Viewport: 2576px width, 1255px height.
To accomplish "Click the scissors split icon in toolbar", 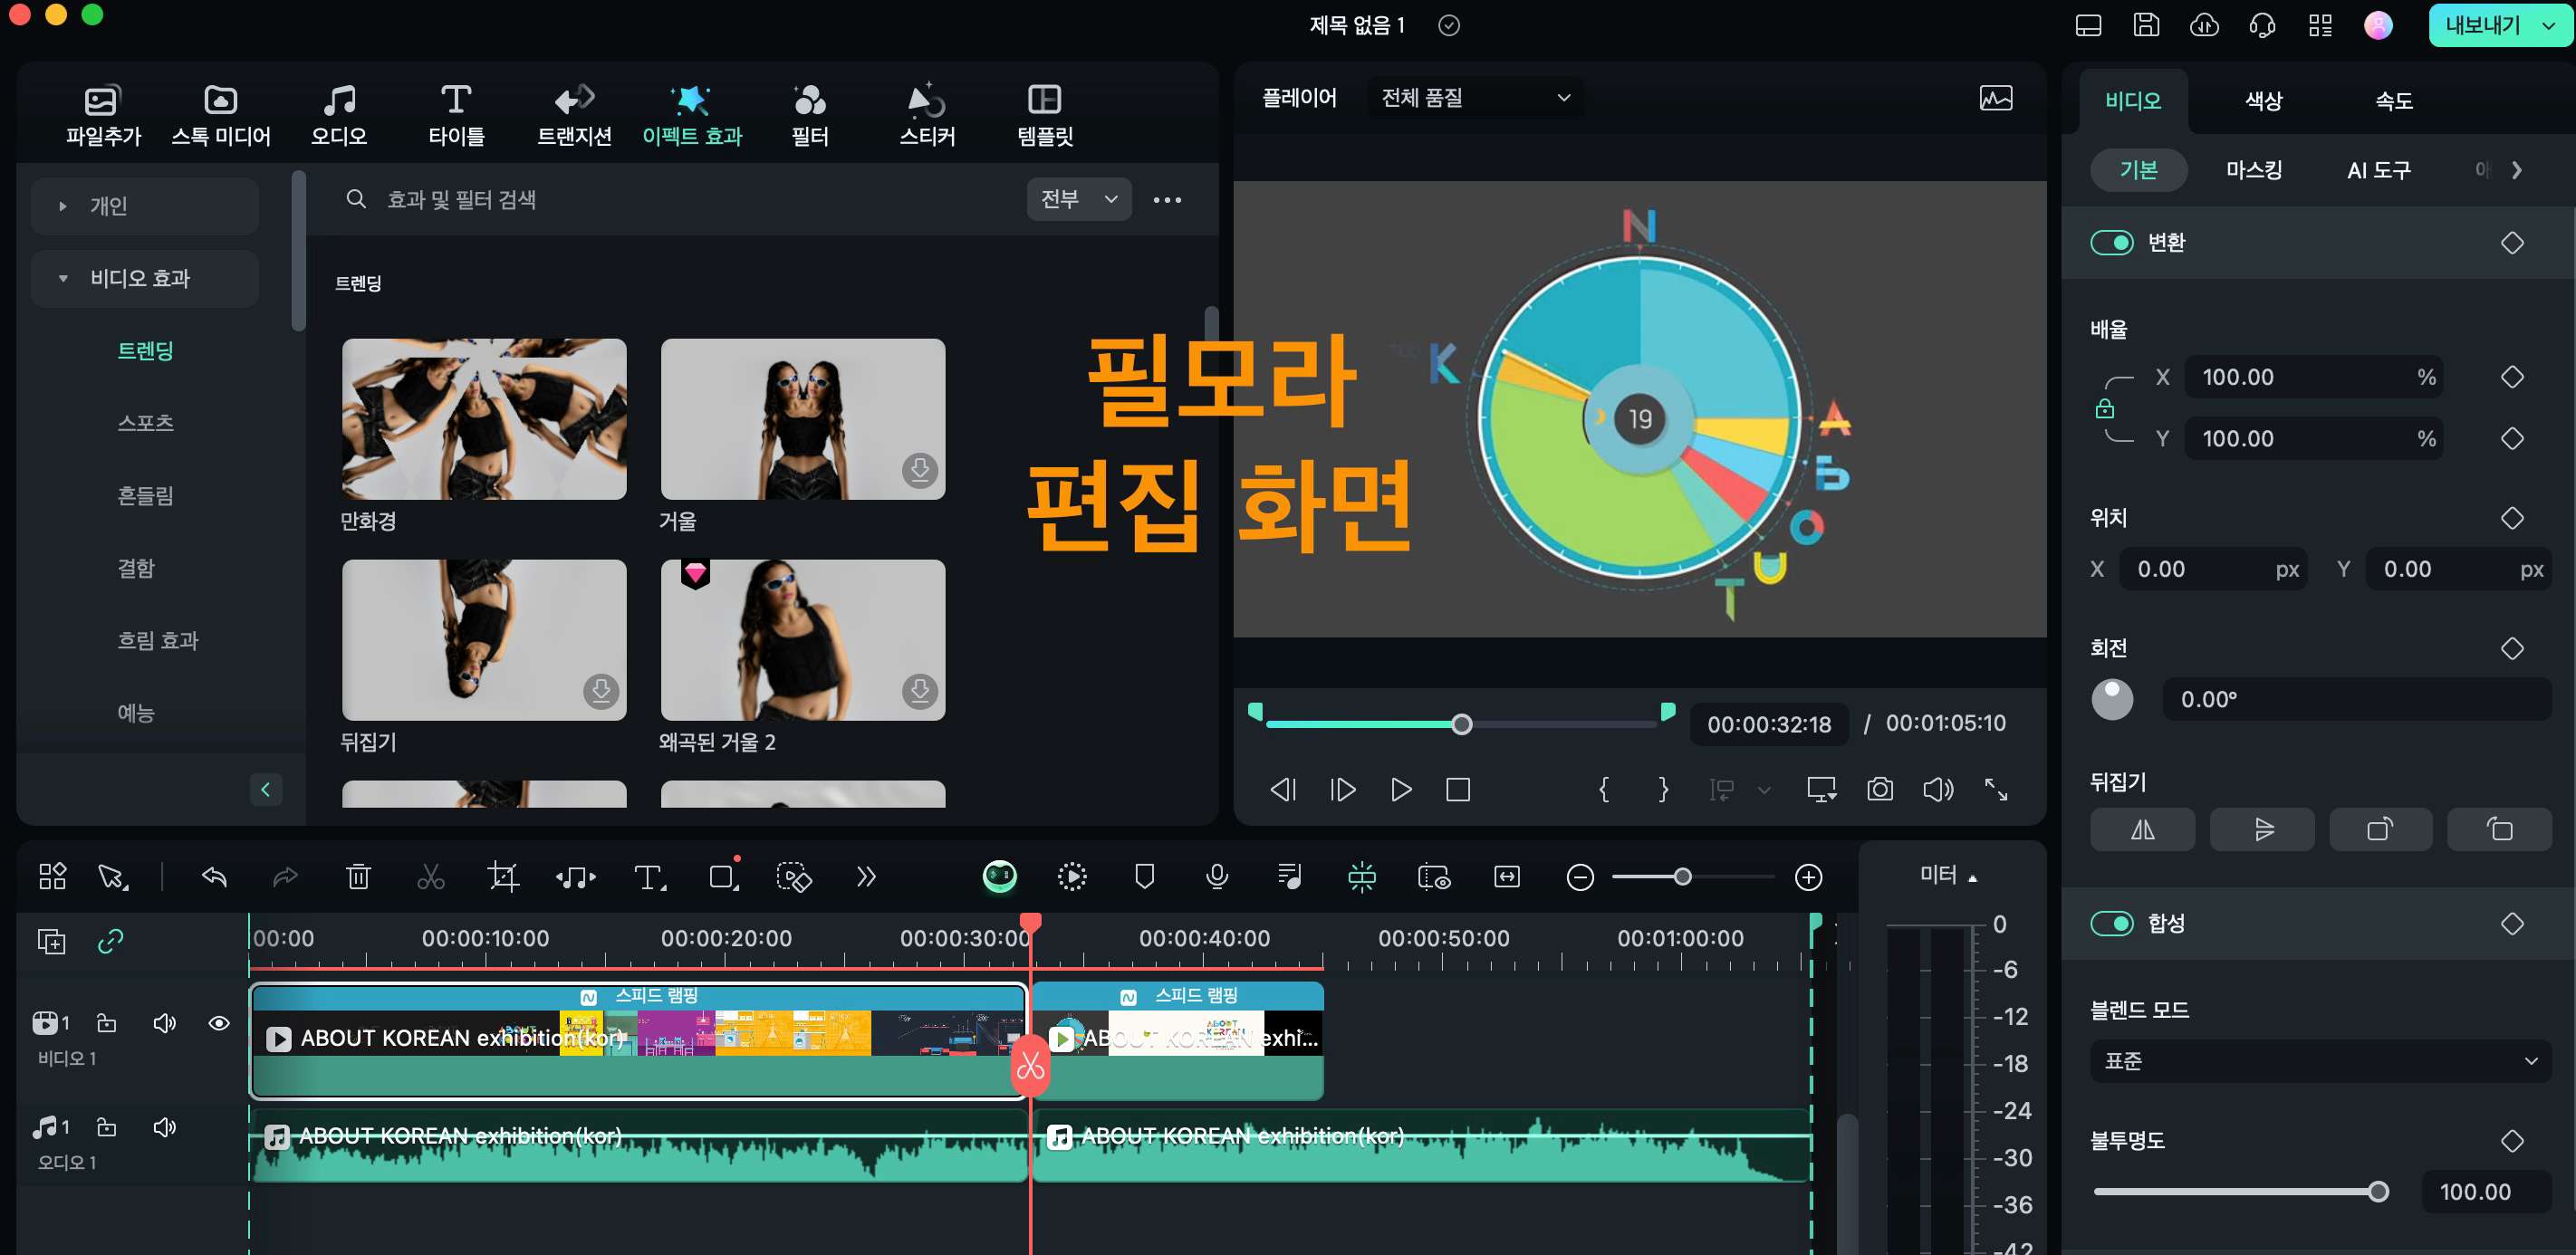I will click(x=431, y=877).
